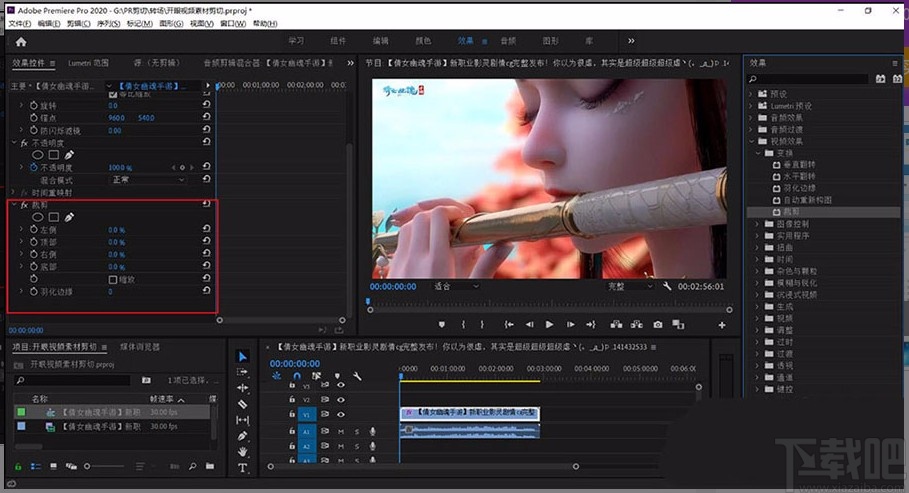Toggle visibility eye for track V1
The width and height of the screenshot is (909, 493).
[341, 413]
